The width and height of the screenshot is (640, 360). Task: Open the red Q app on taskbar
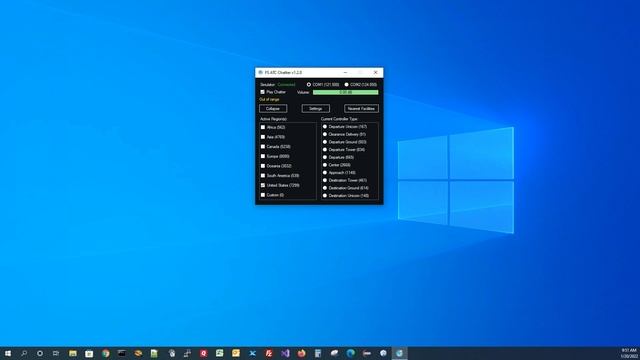coord(203,353)
